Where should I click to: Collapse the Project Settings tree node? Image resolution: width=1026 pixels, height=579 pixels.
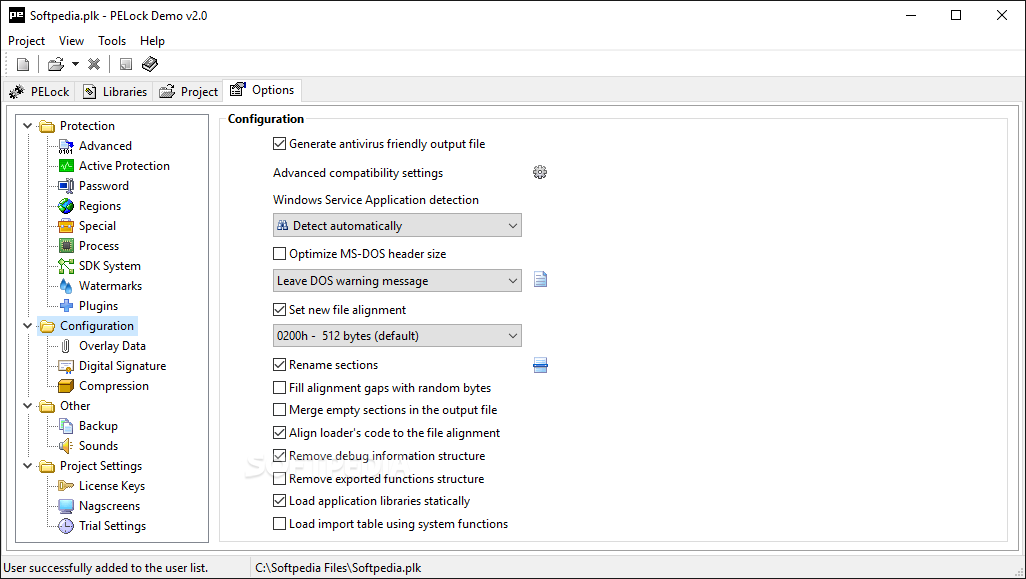click(x=27, y=466)
